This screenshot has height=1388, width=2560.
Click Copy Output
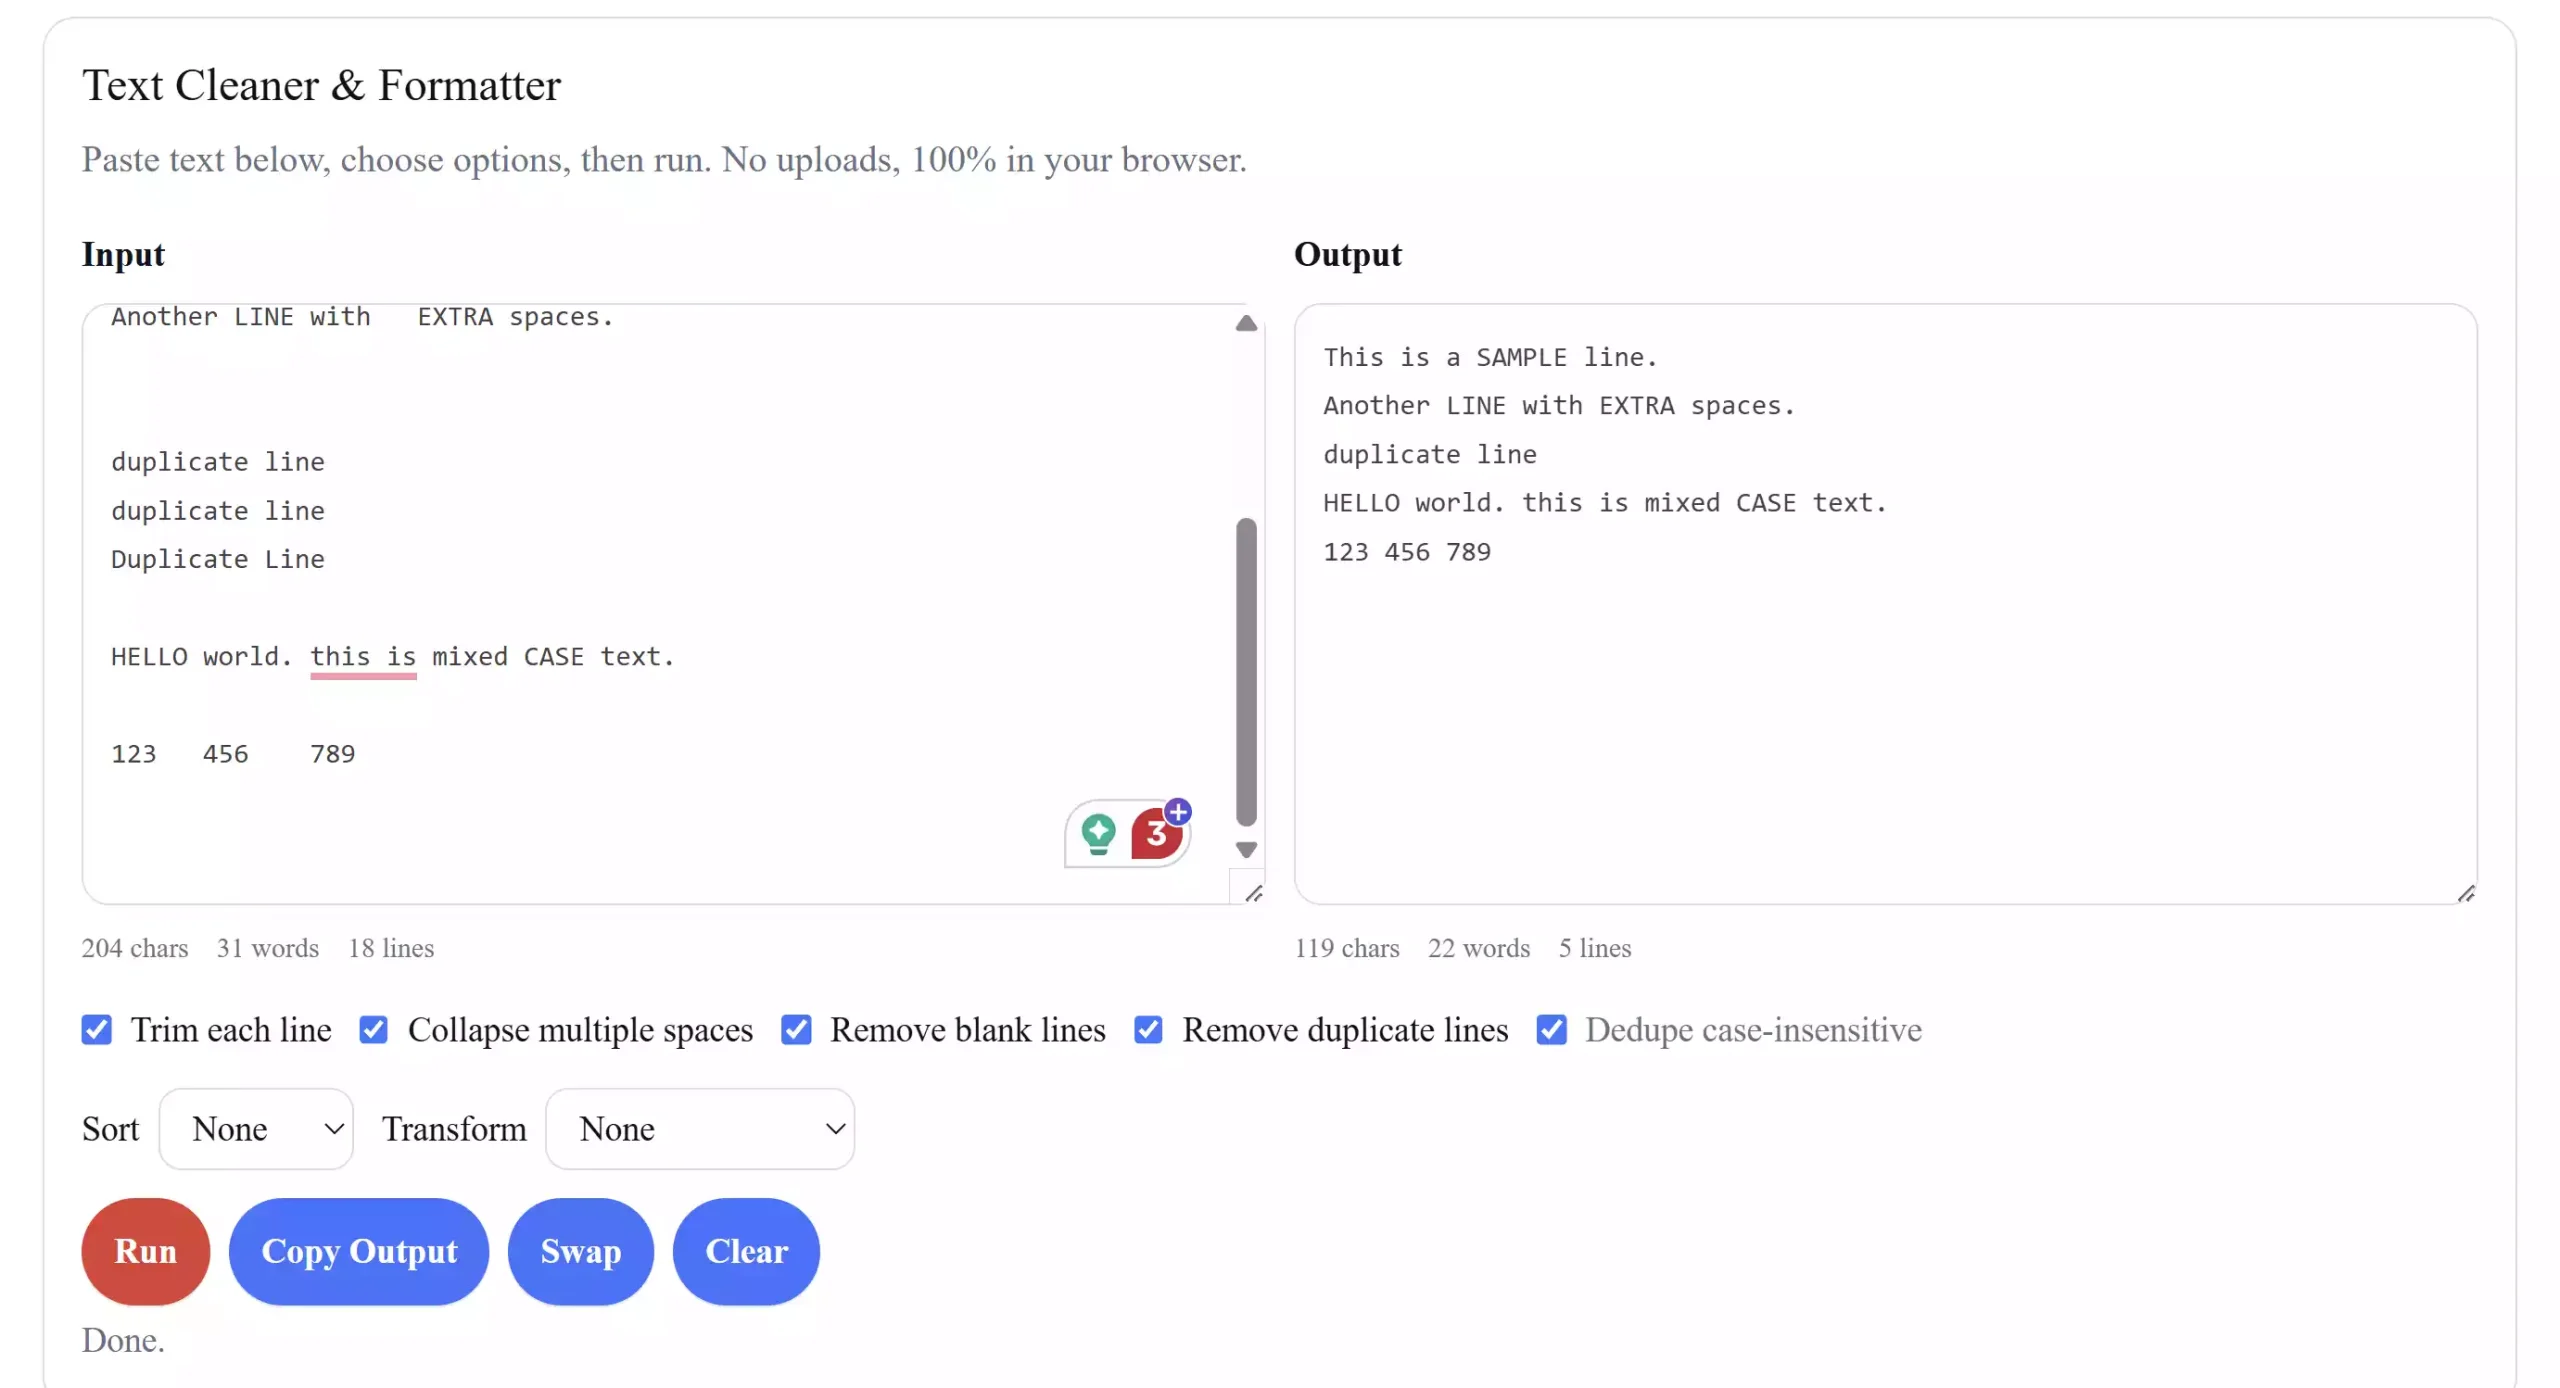[359, 1251]
